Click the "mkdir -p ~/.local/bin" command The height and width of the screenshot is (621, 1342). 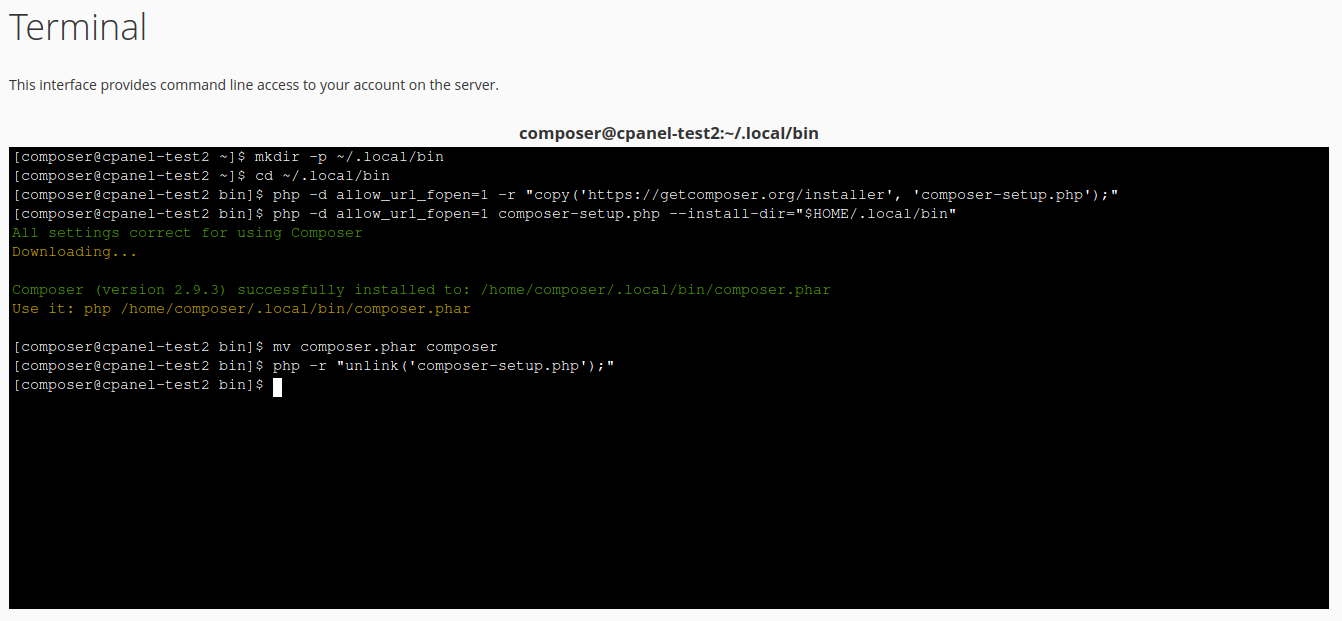(x=349, y=157)
